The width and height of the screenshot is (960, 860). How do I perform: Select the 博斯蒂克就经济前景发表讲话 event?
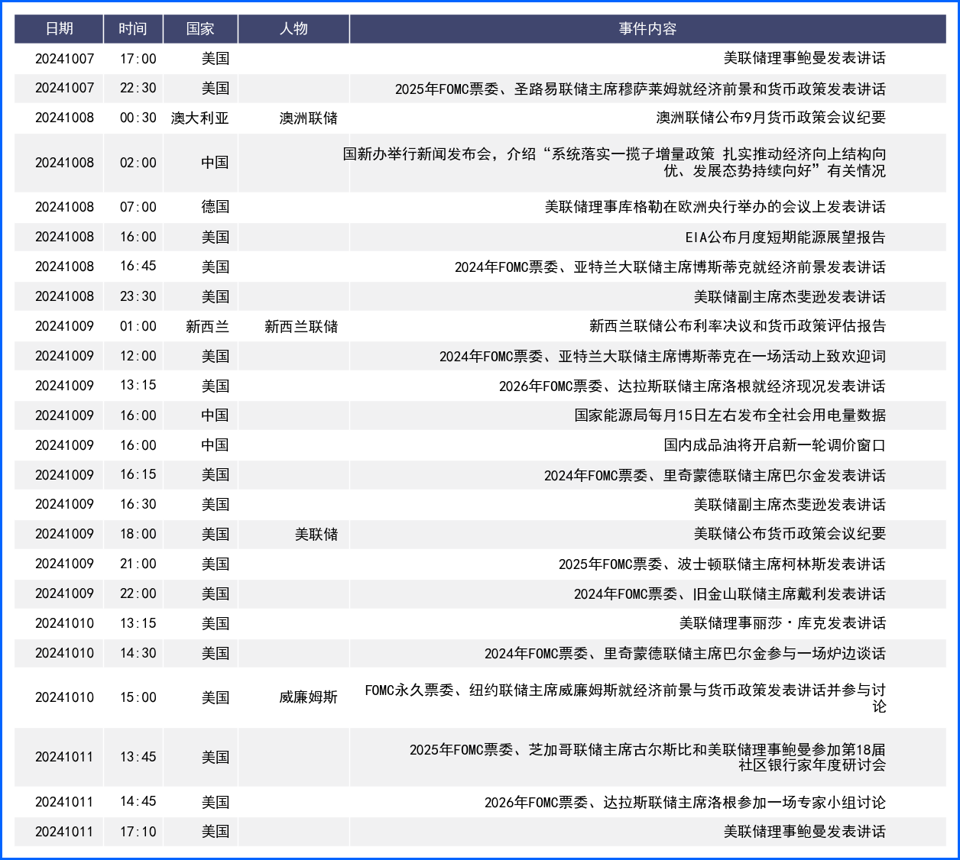[670, 267]
